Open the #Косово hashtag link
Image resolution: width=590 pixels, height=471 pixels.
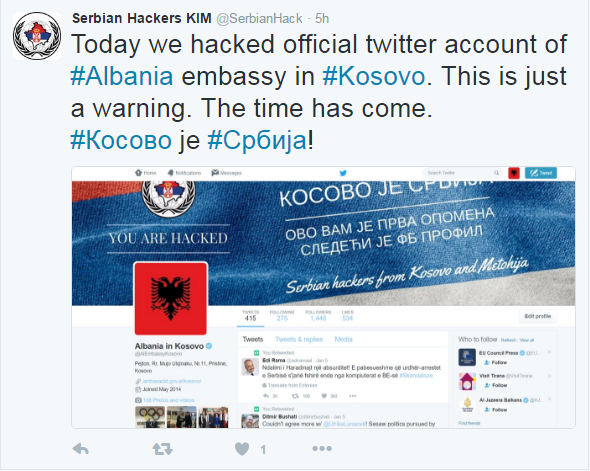coord(121,140)
